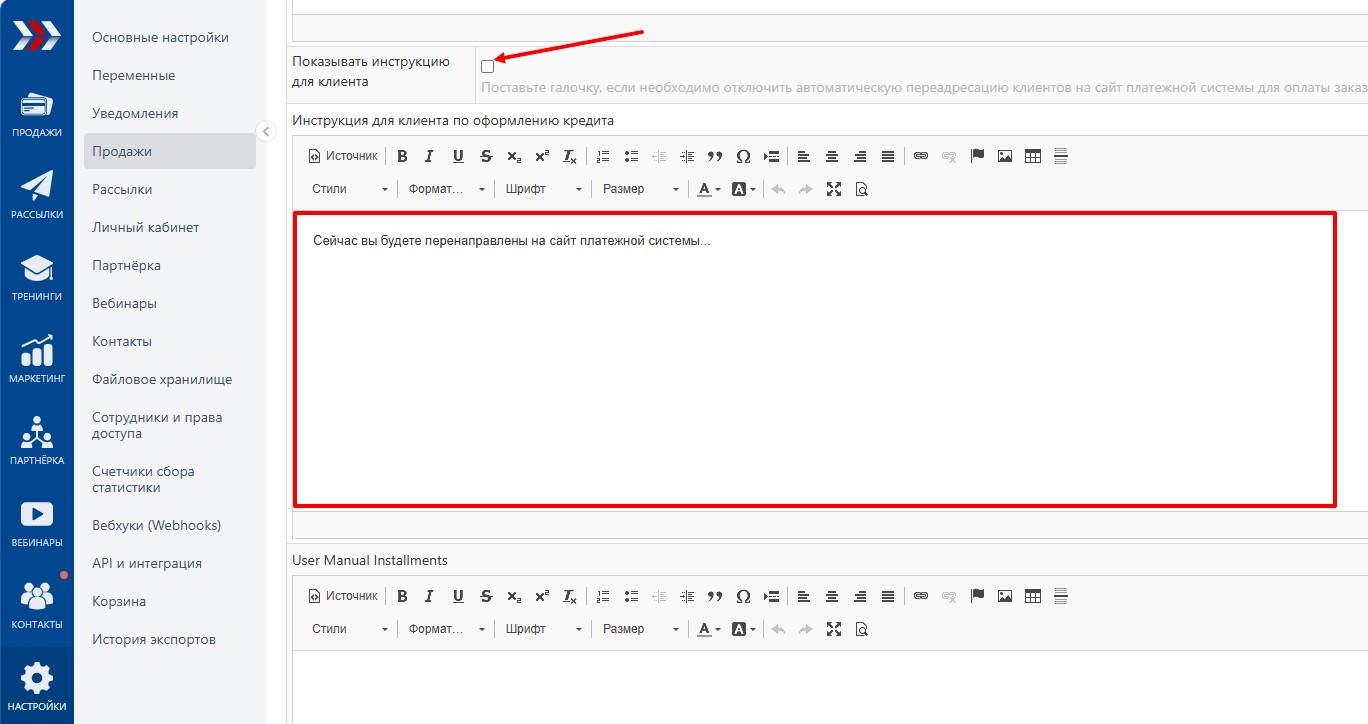Insert table in the credit instruction editor

point(1033,156)
